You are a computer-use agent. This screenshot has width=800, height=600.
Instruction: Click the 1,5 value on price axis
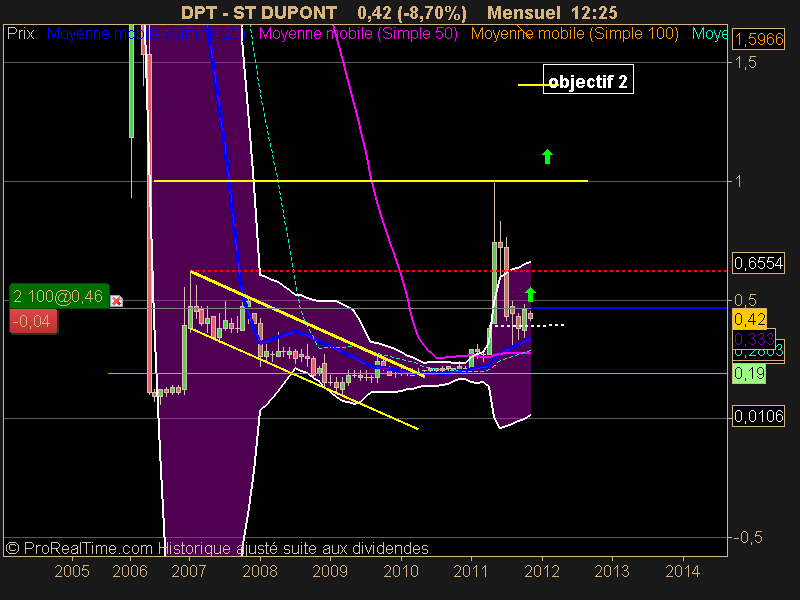pyautogui.click(x=745, y=63)
